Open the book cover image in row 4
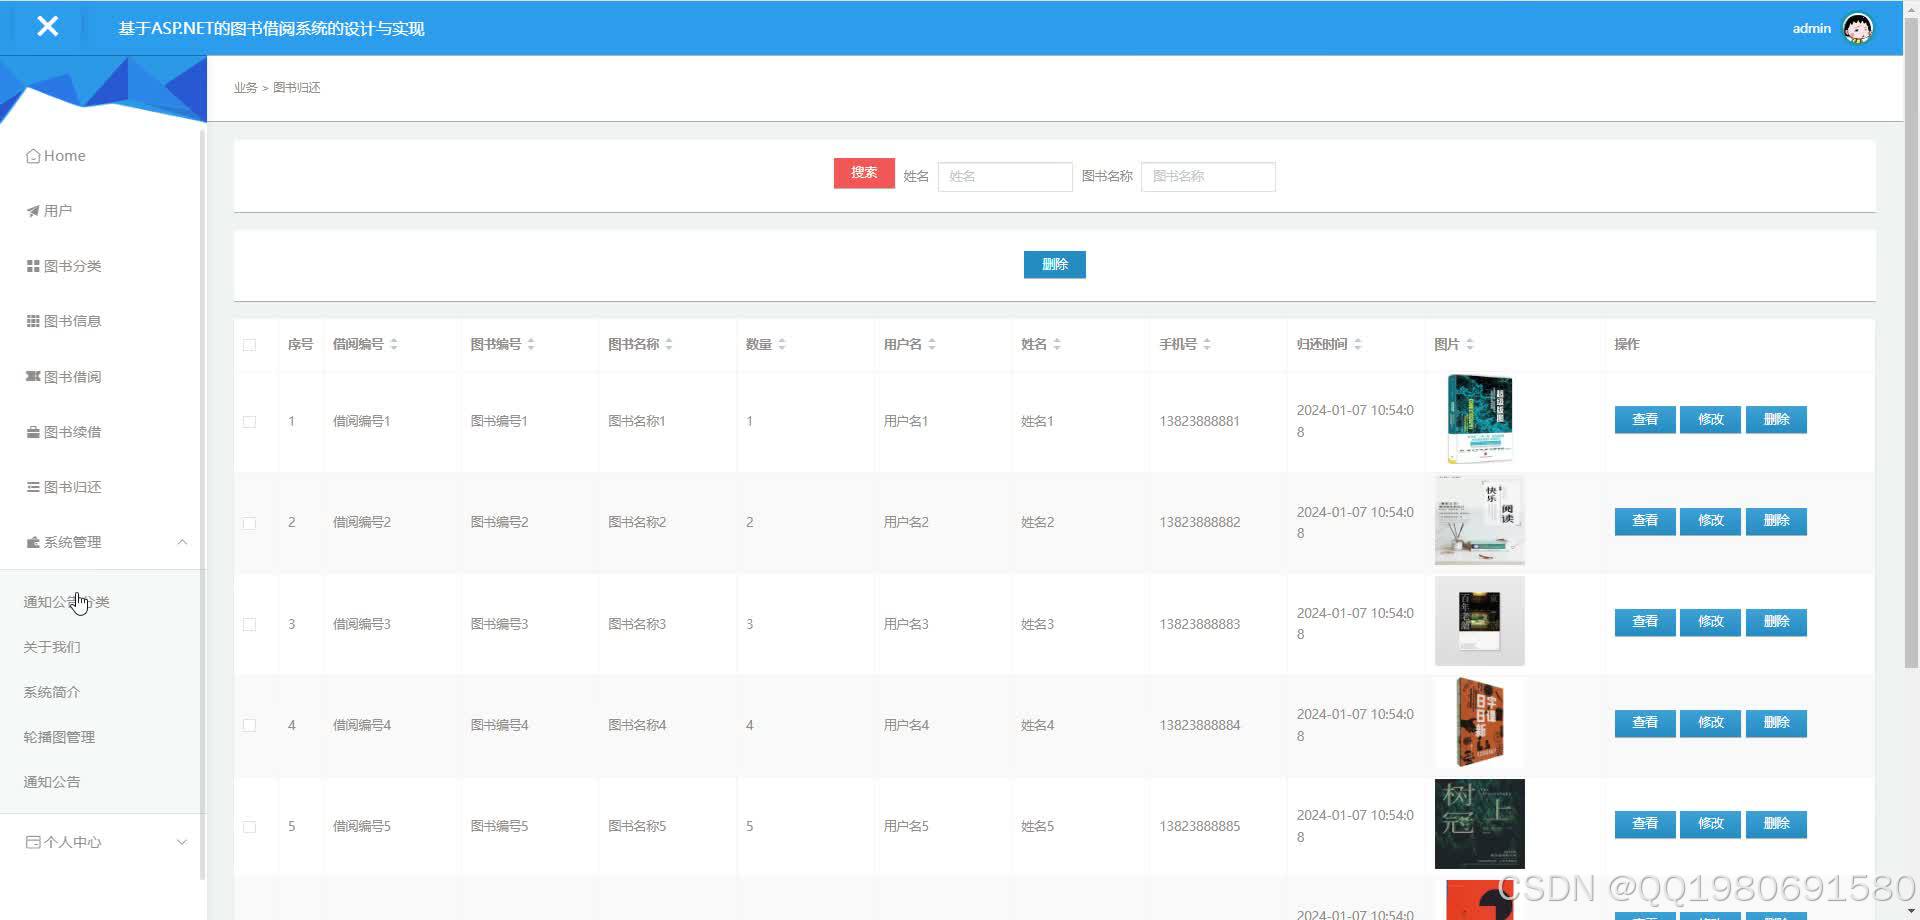 (1480, 722)
